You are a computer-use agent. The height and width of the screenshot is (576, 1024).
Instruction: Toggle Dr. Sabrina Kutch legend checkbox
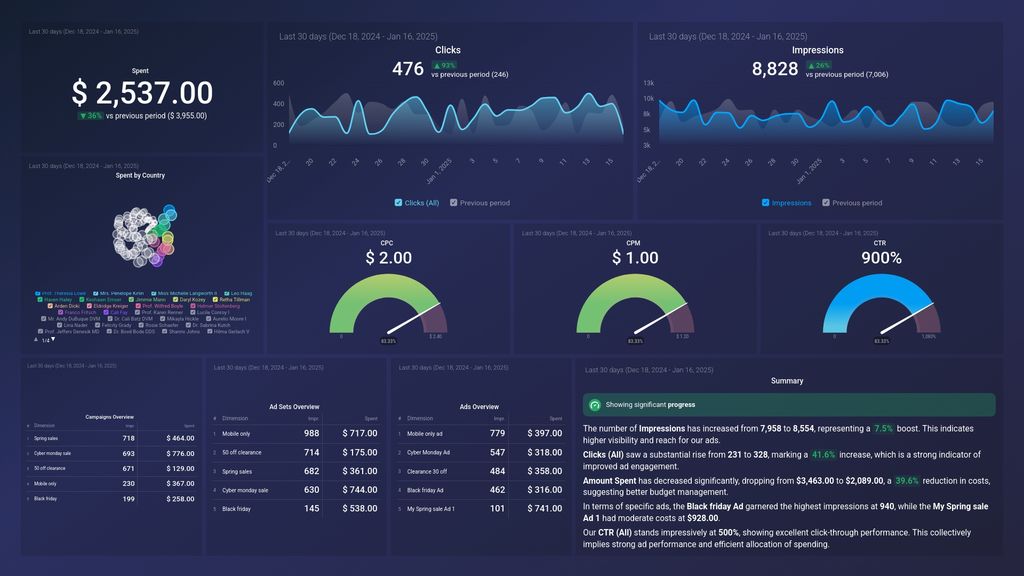188,325
